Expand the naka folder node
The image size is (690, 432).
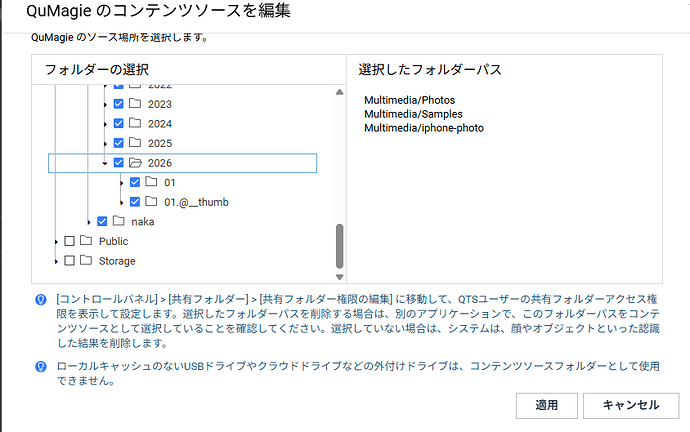click(89, 222)
